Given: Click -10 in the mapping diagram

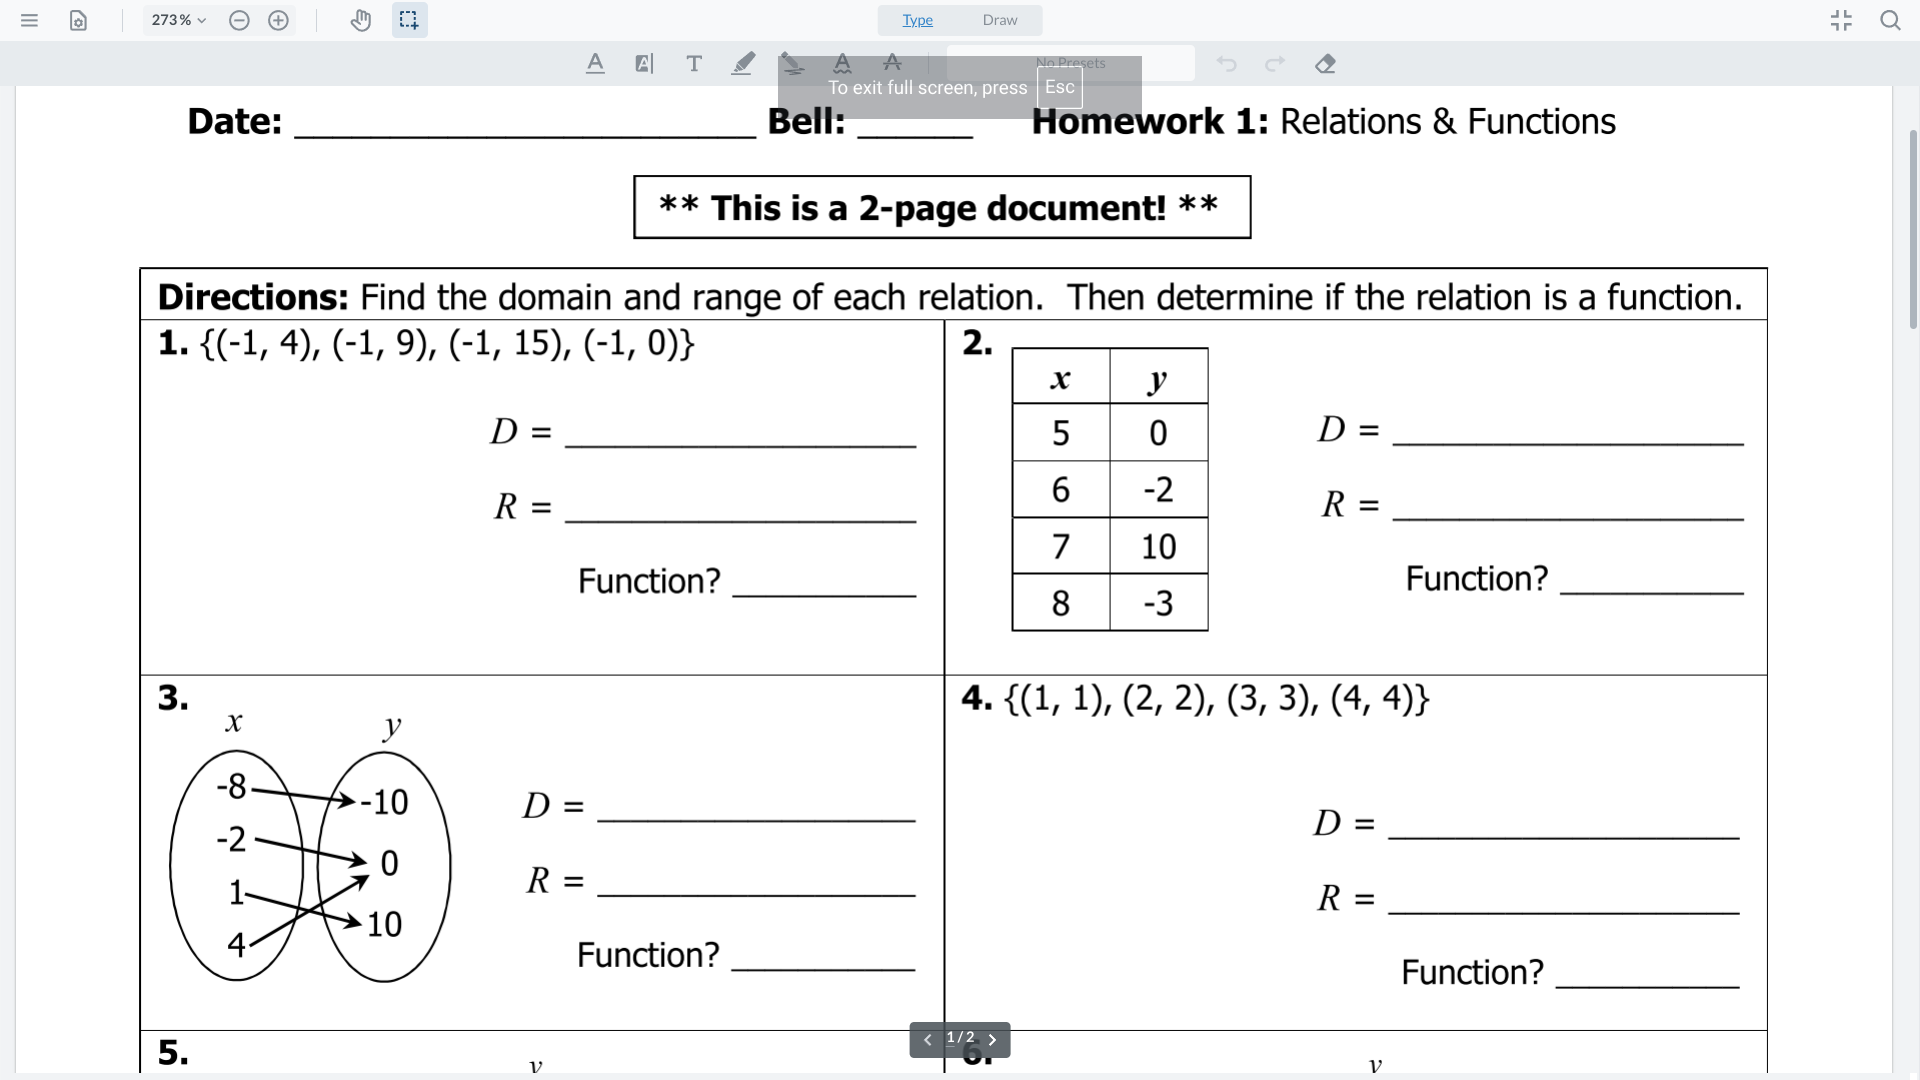Looking at the screenshot, I should [x=384, y=802].
